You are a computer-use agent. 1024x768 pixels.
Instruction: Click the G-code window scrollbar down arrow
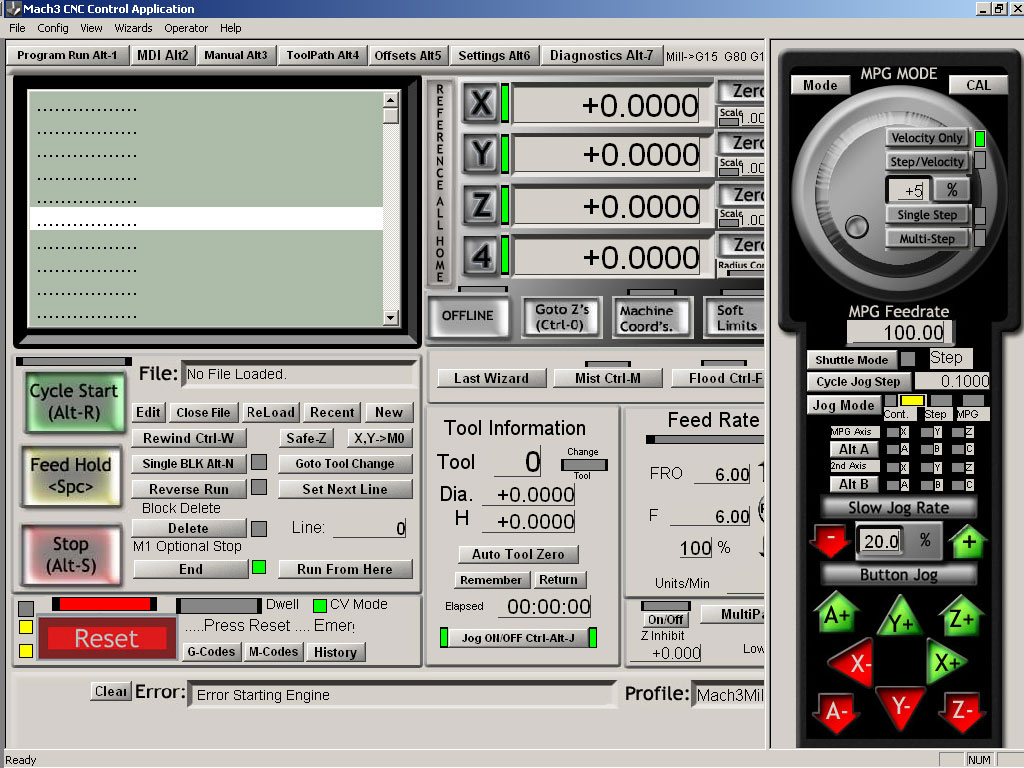(391, 318)
